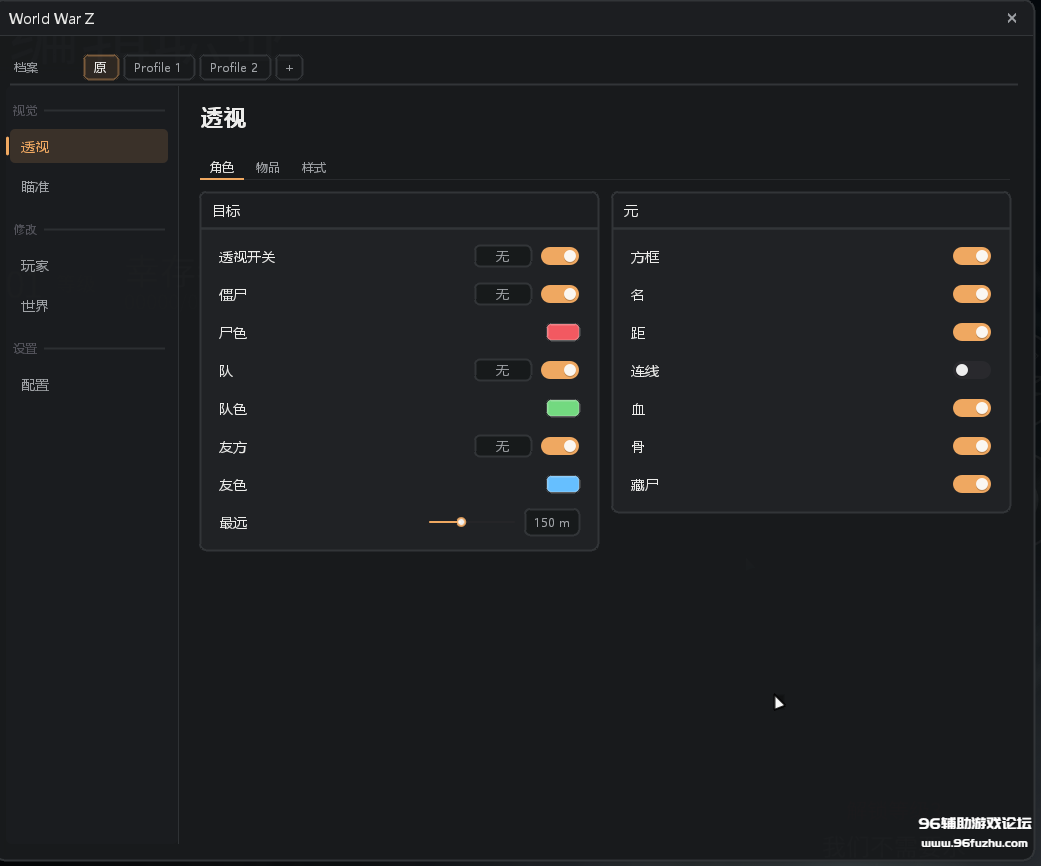Toggle the 方框 switch

971,256
